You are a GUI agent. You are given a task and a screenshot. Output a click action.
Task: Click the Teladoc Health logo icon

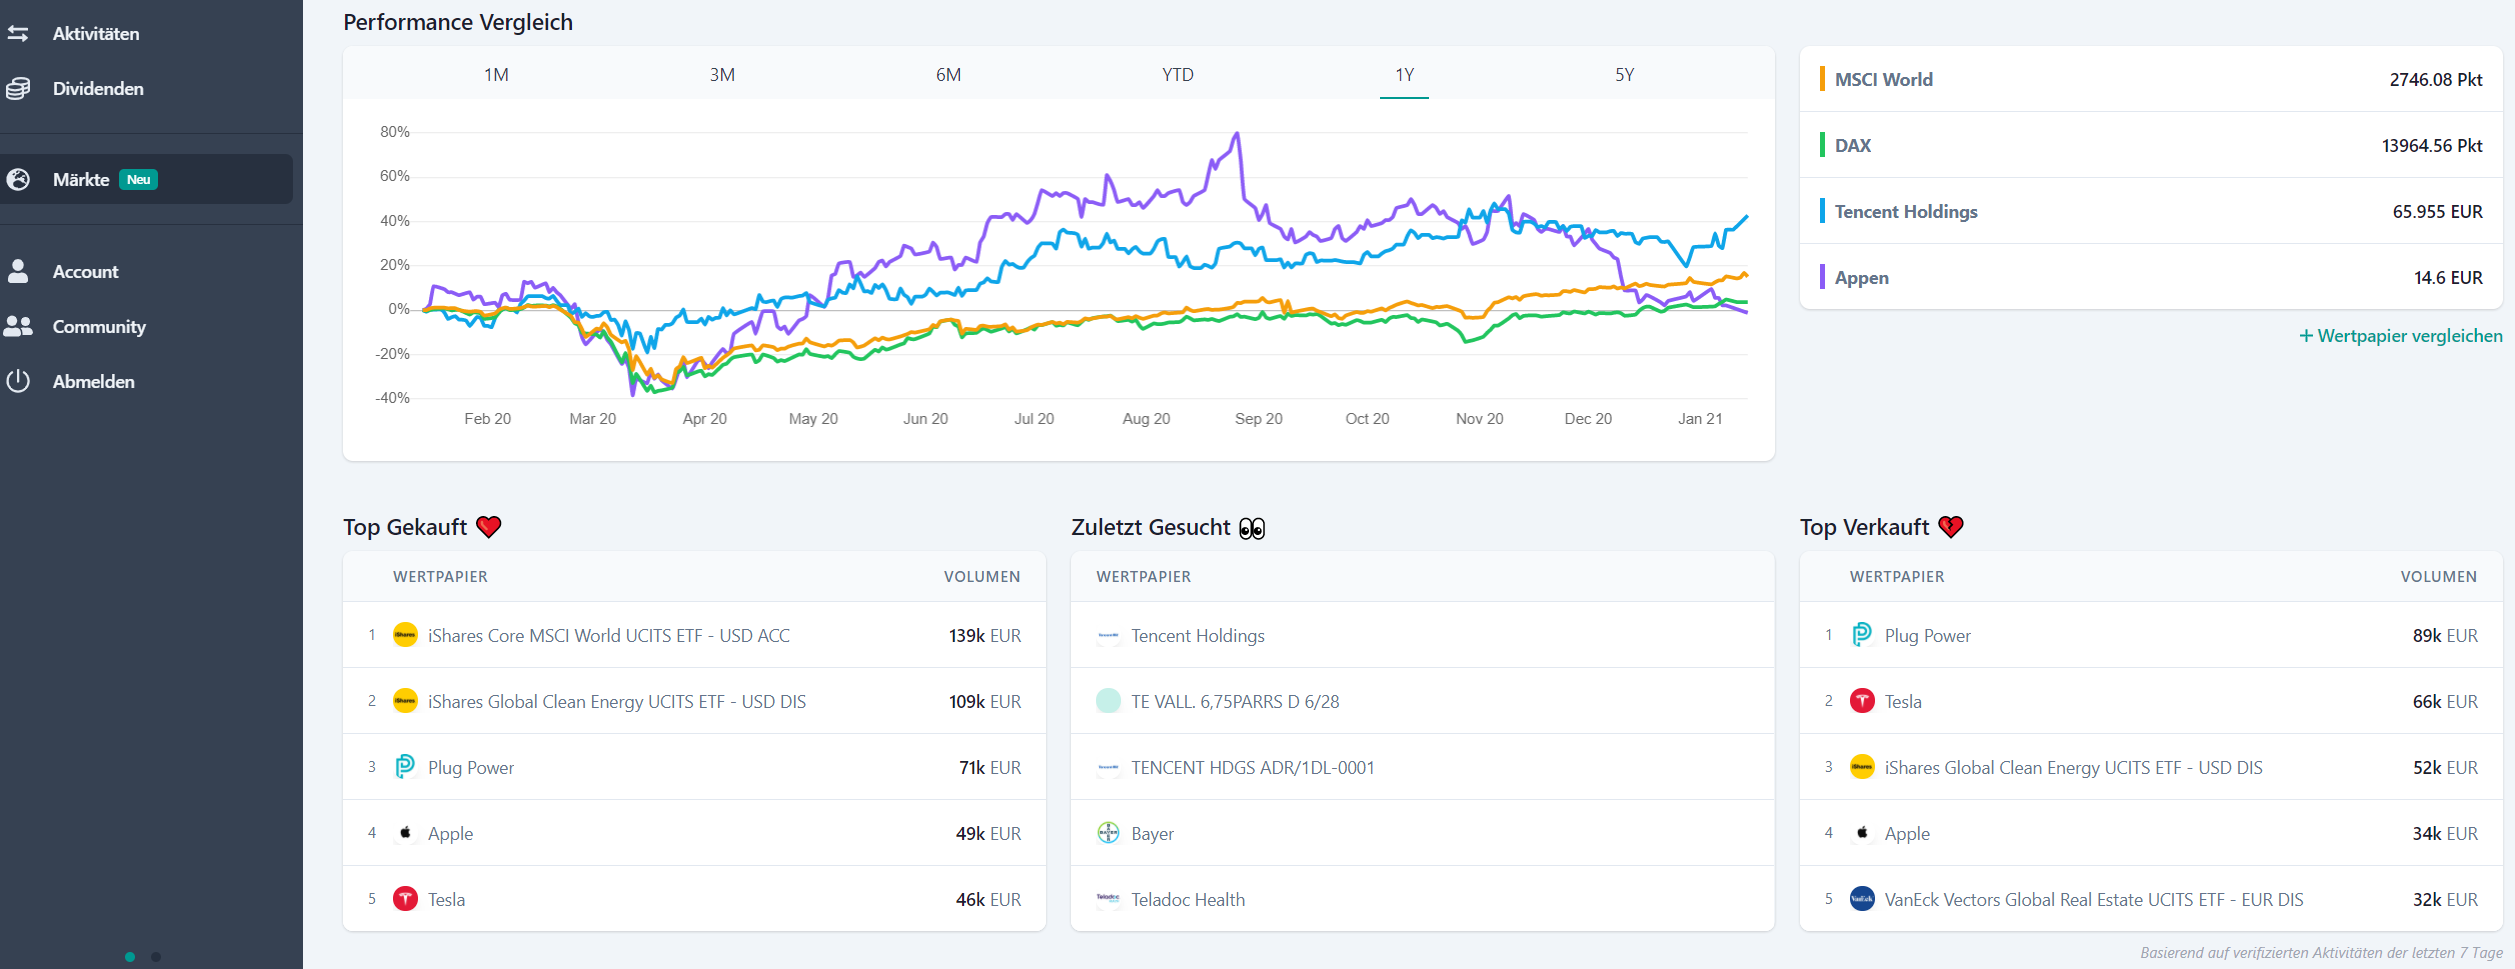coord(1108,899)
